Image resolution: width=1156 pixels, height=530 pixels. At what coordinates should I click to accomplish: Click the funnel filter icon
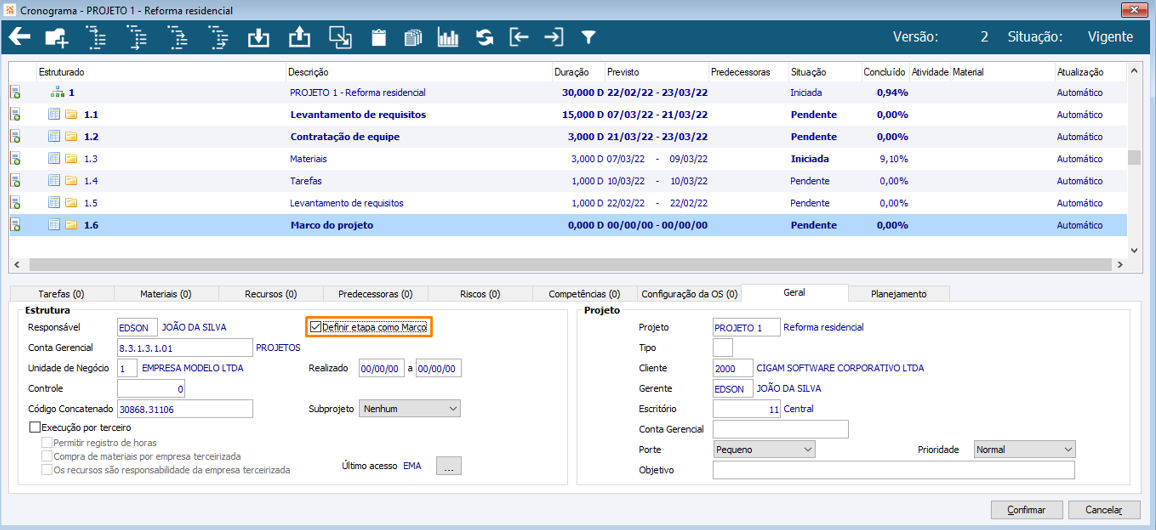click(x=589, y=38)
